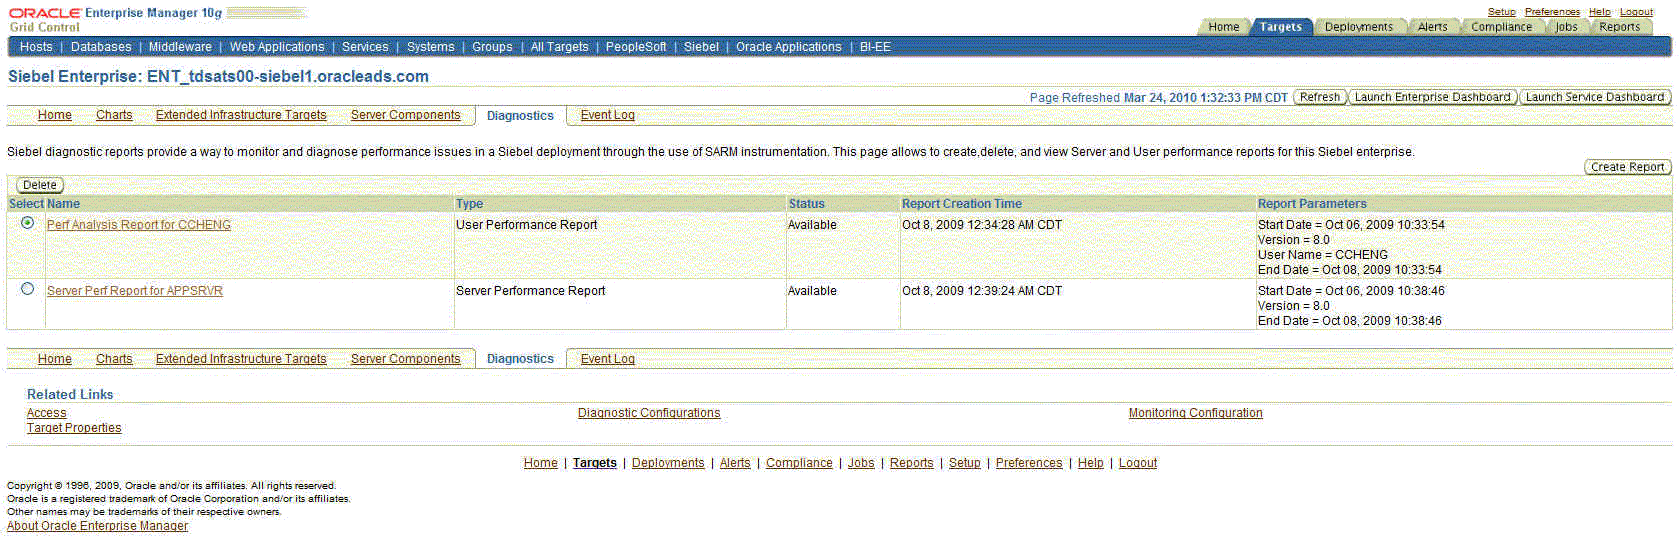Go to PeopleSoft subtab
The height and width of the screenshot is (542, 1679).
point(636,47)
